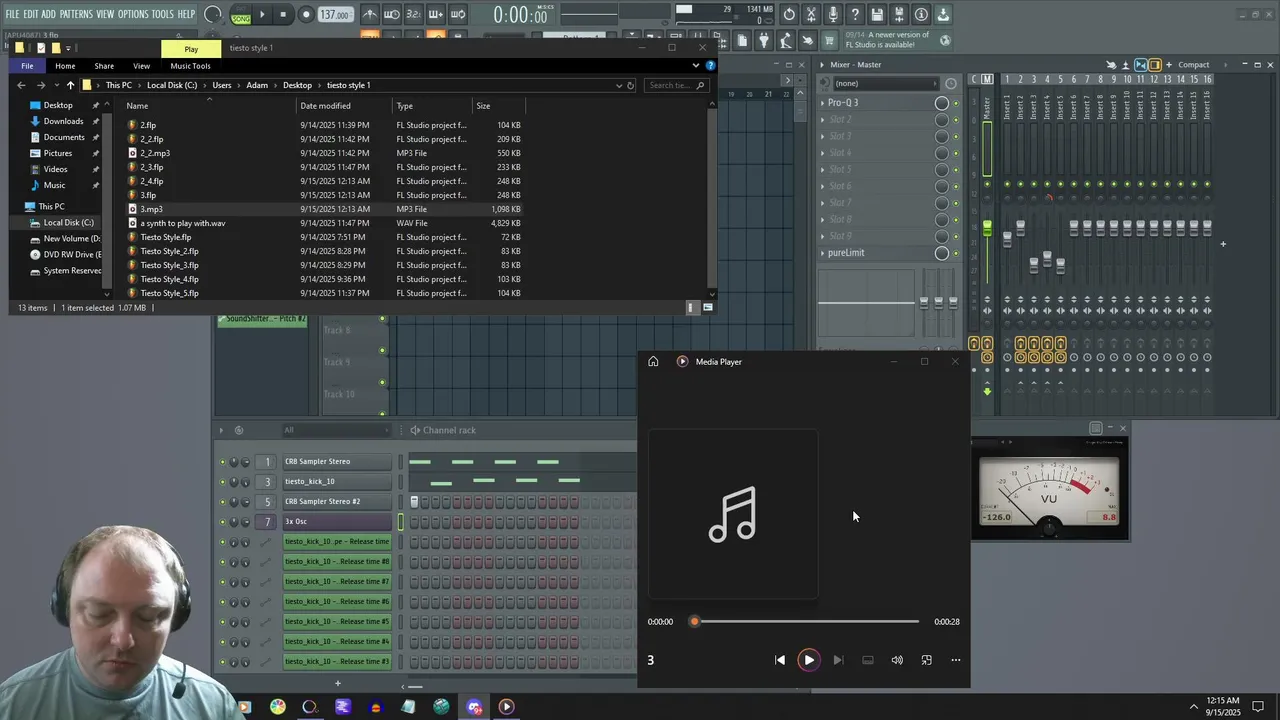This screenshot has width=1280, height=720.
Task: Toggle the loop recording icon
Action: (x=458, y=14)
